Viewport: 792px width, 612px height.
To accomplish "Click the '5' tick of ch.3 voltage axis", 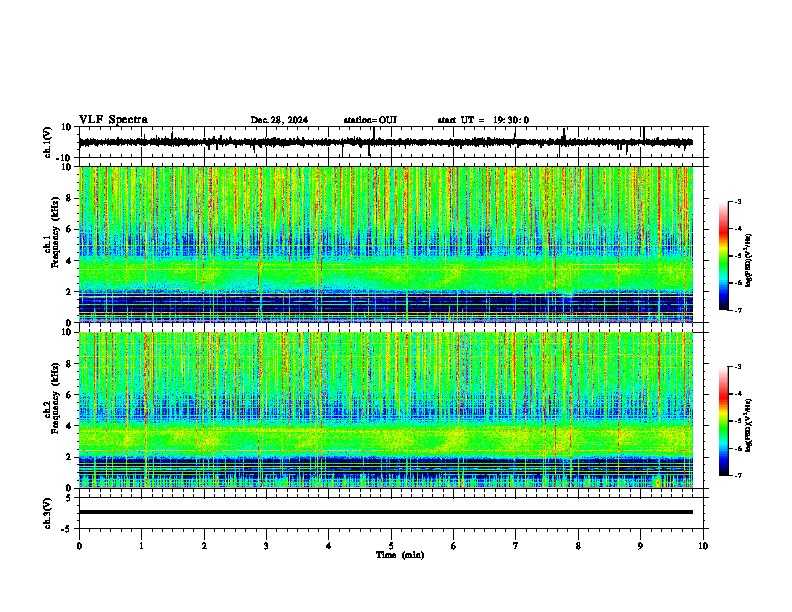I will [x=69, y=498].
